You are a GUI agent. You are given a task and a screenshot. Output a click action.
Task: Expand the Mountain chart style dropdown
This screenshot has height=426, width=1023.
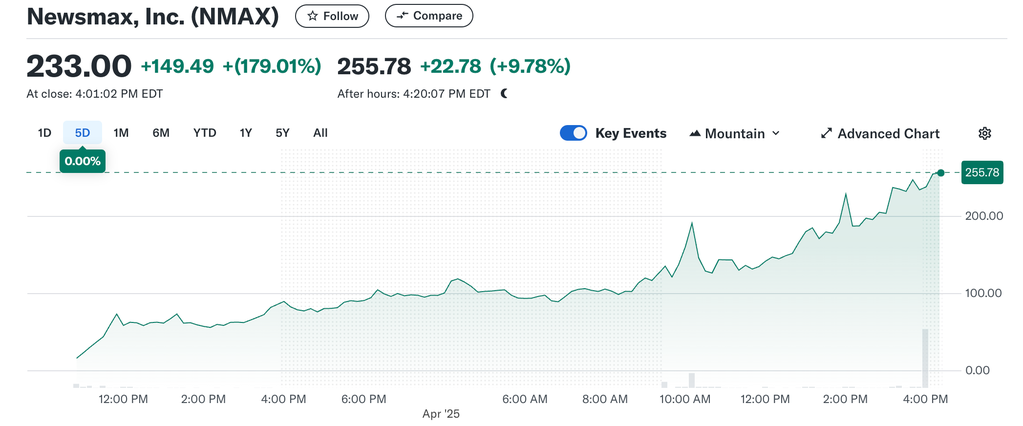tap(735, 134)
